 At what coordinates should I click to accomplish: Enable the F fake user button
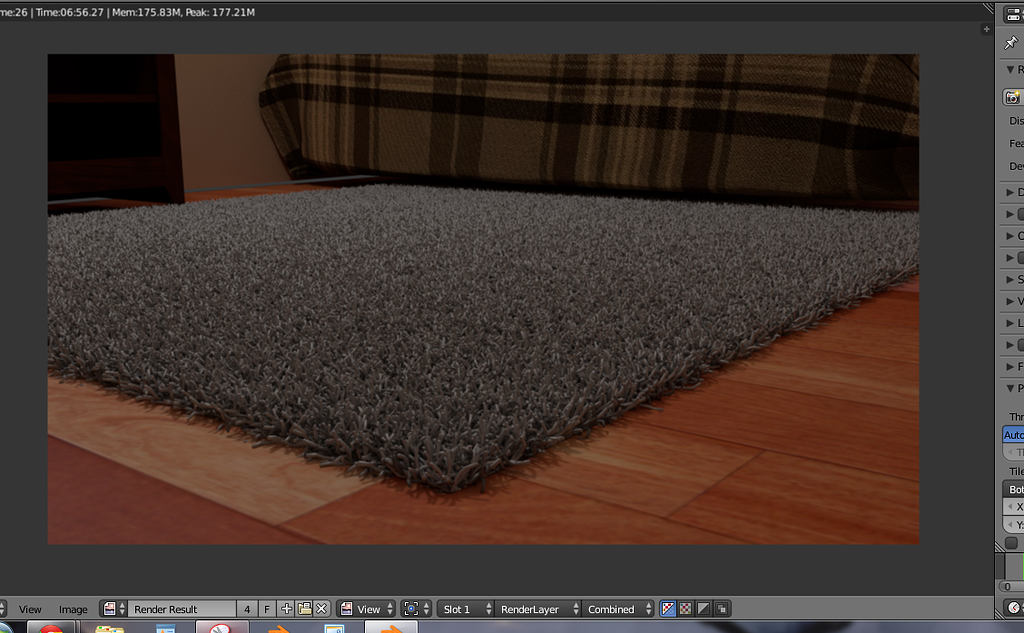tap(266, 609)
